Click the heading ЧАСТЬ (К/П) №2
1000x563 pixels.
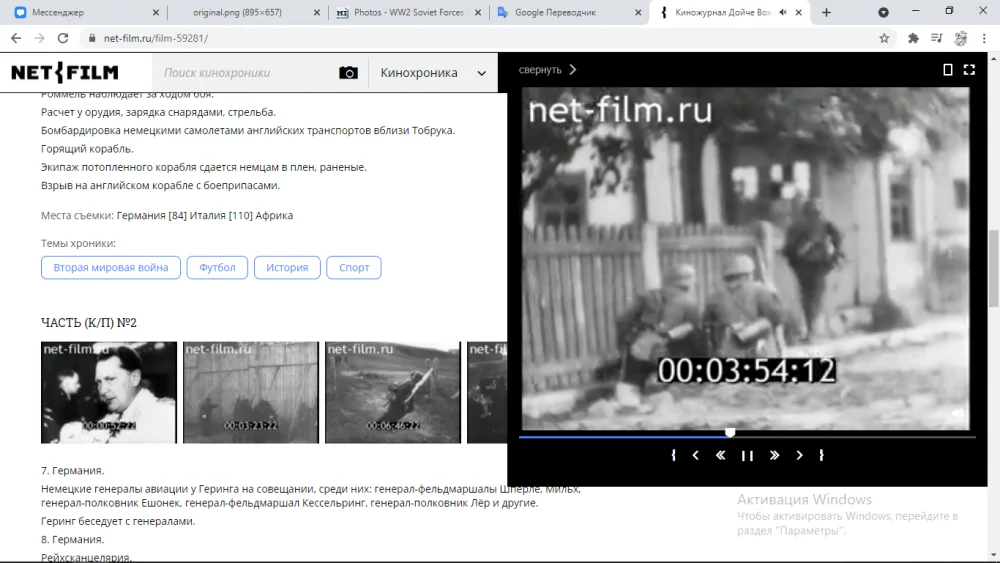pos(89,323)
